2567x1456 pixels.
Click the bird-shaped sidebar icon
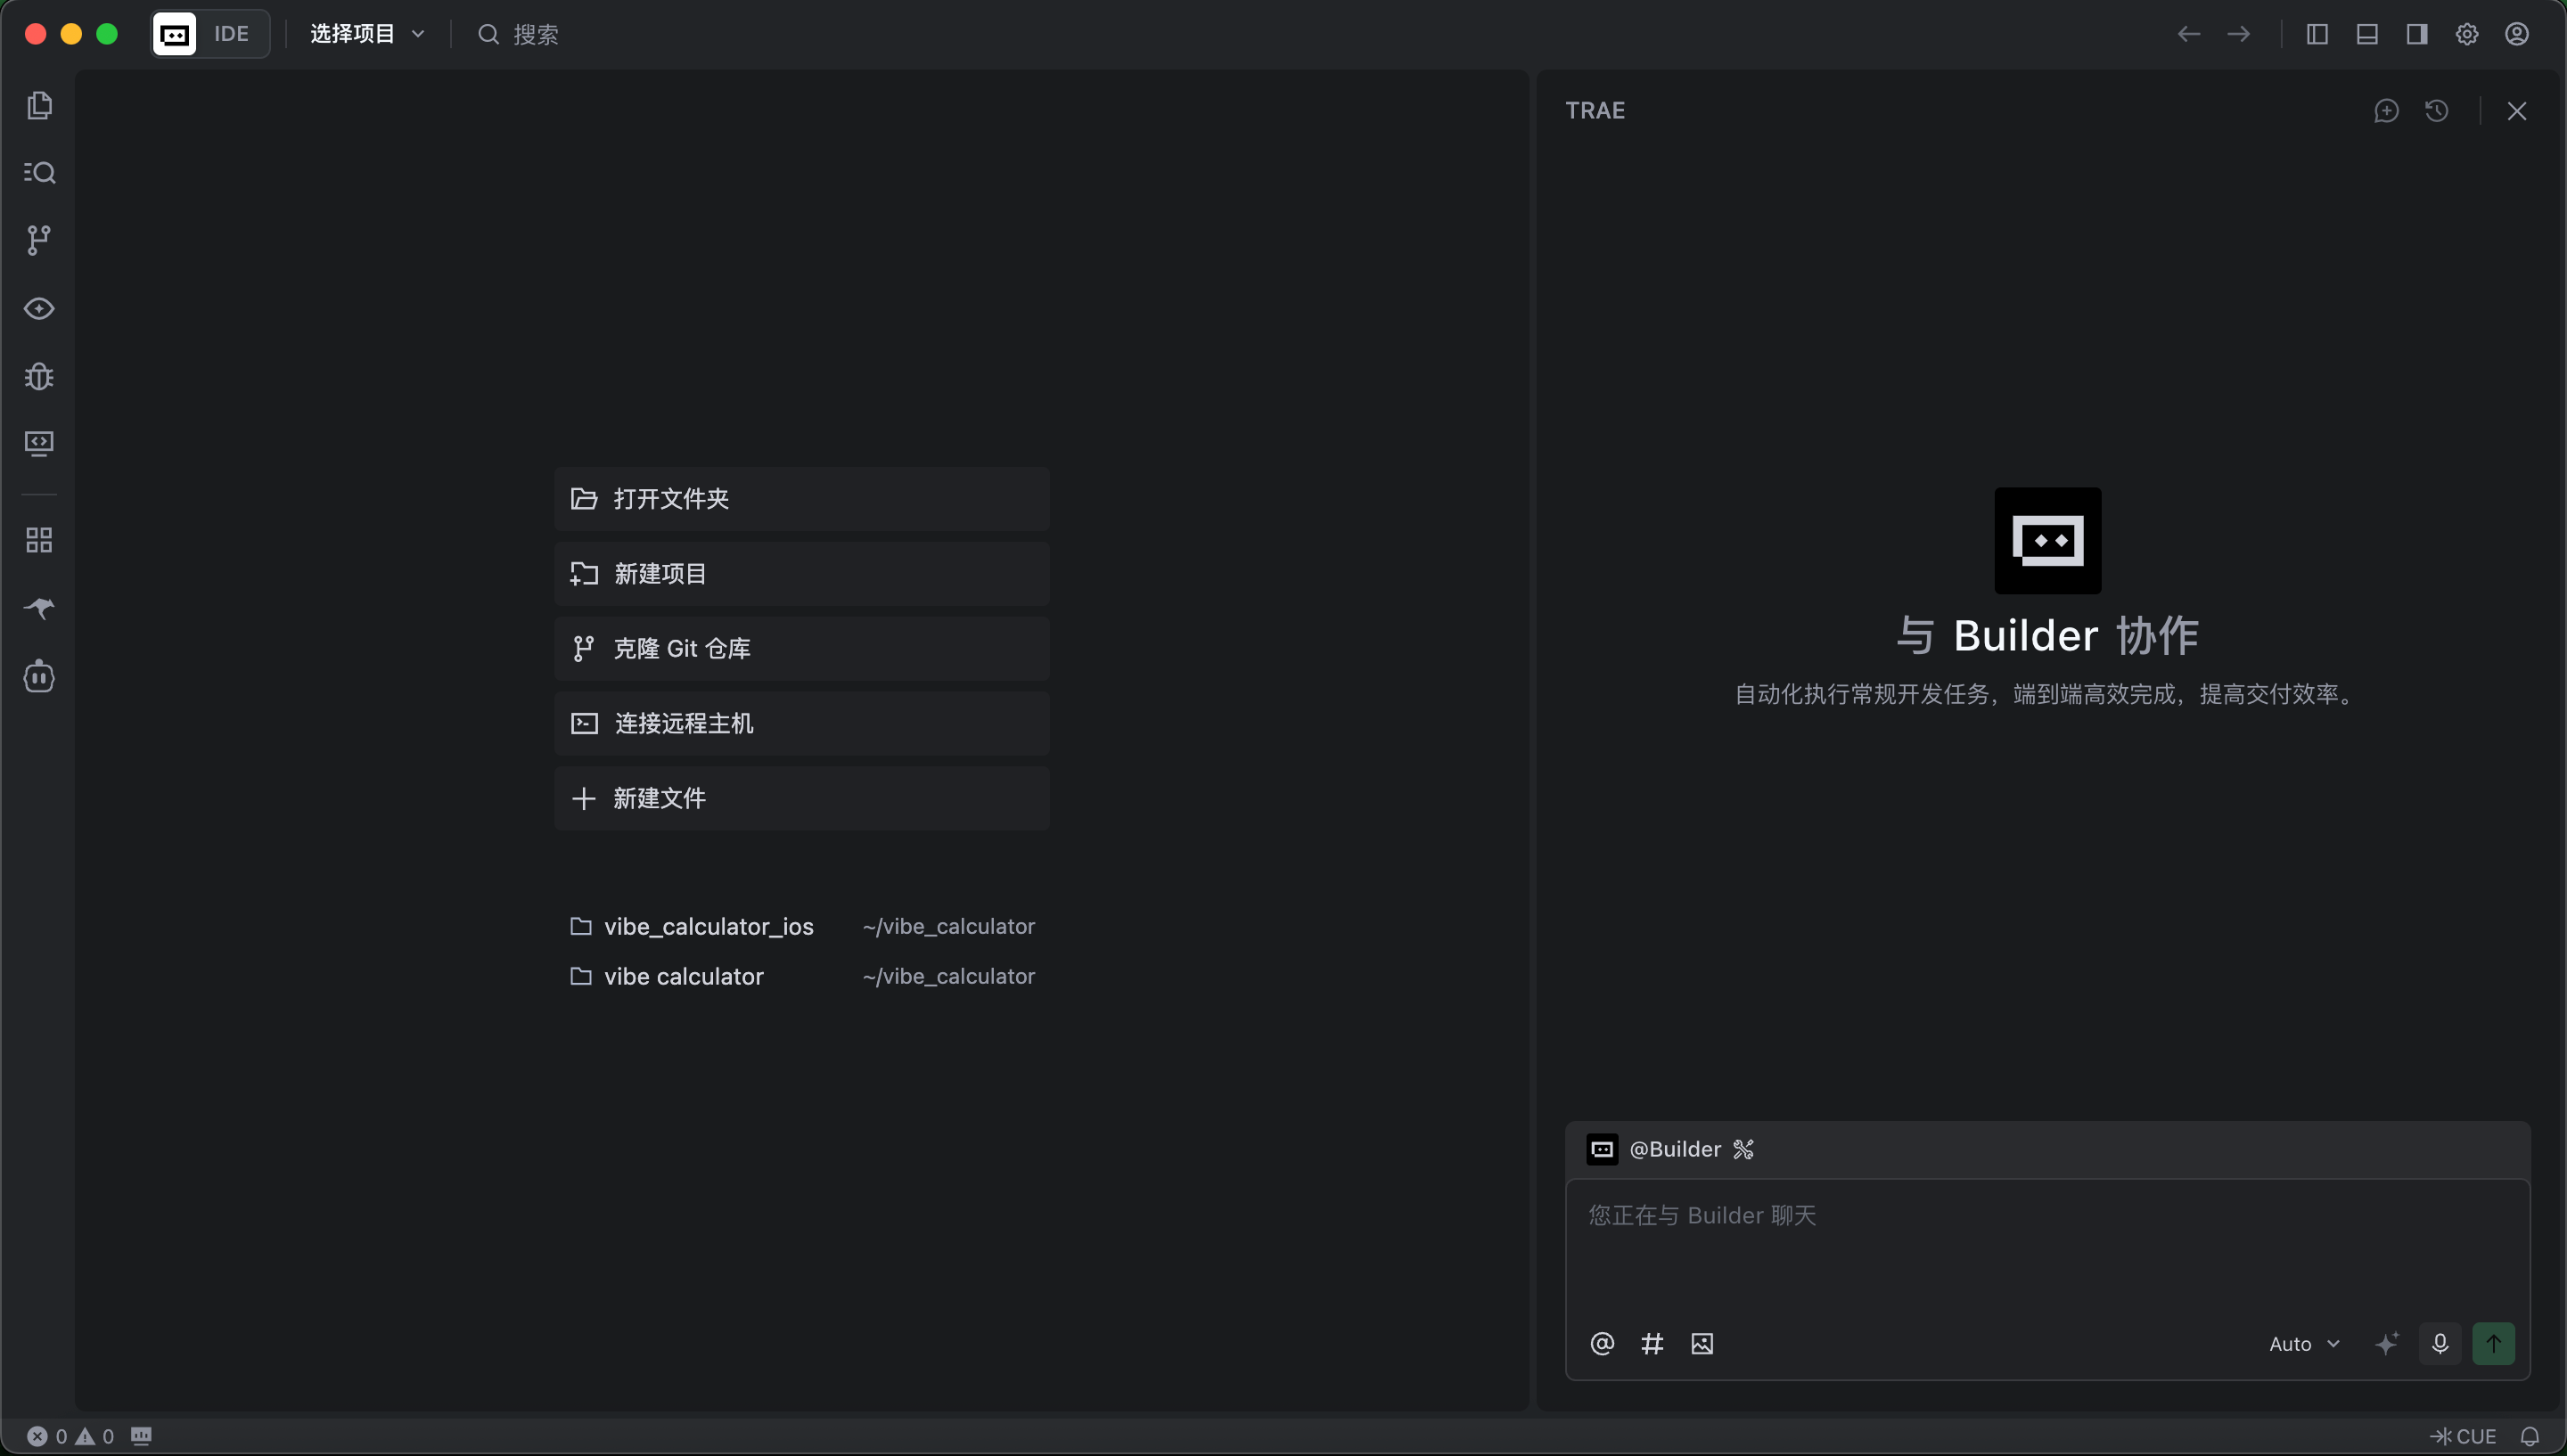click(39, 608)
